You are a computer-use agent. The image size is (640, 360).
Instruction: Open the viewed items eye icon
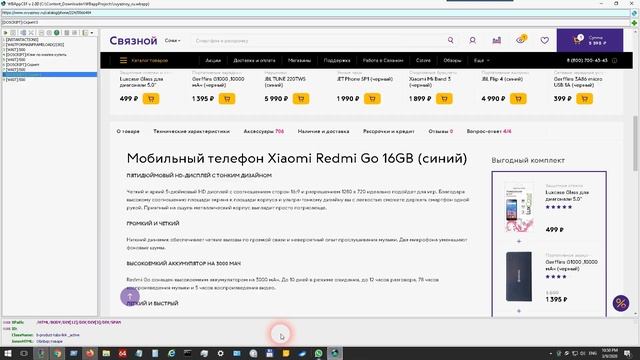click(x=521, y=40)
